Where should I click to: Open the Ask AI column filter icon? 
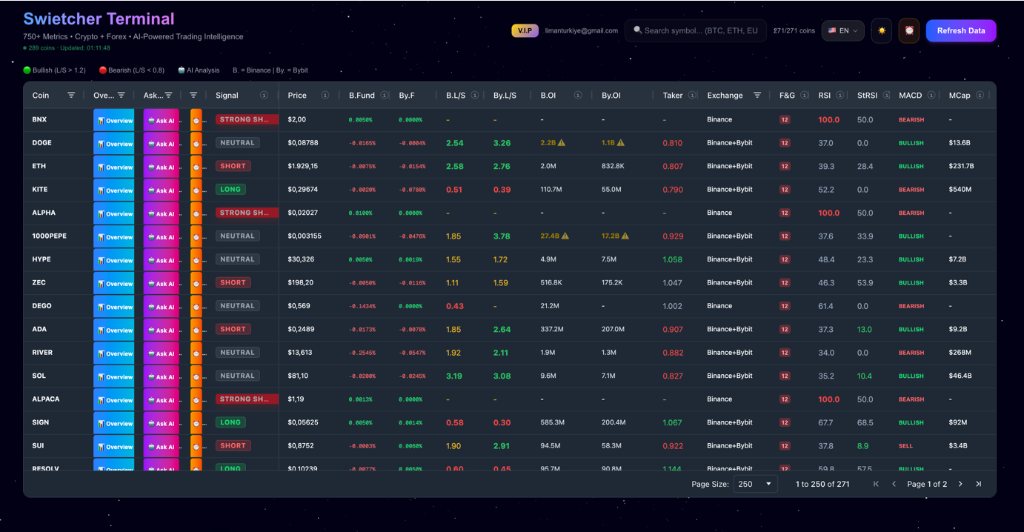click(168, 95)
